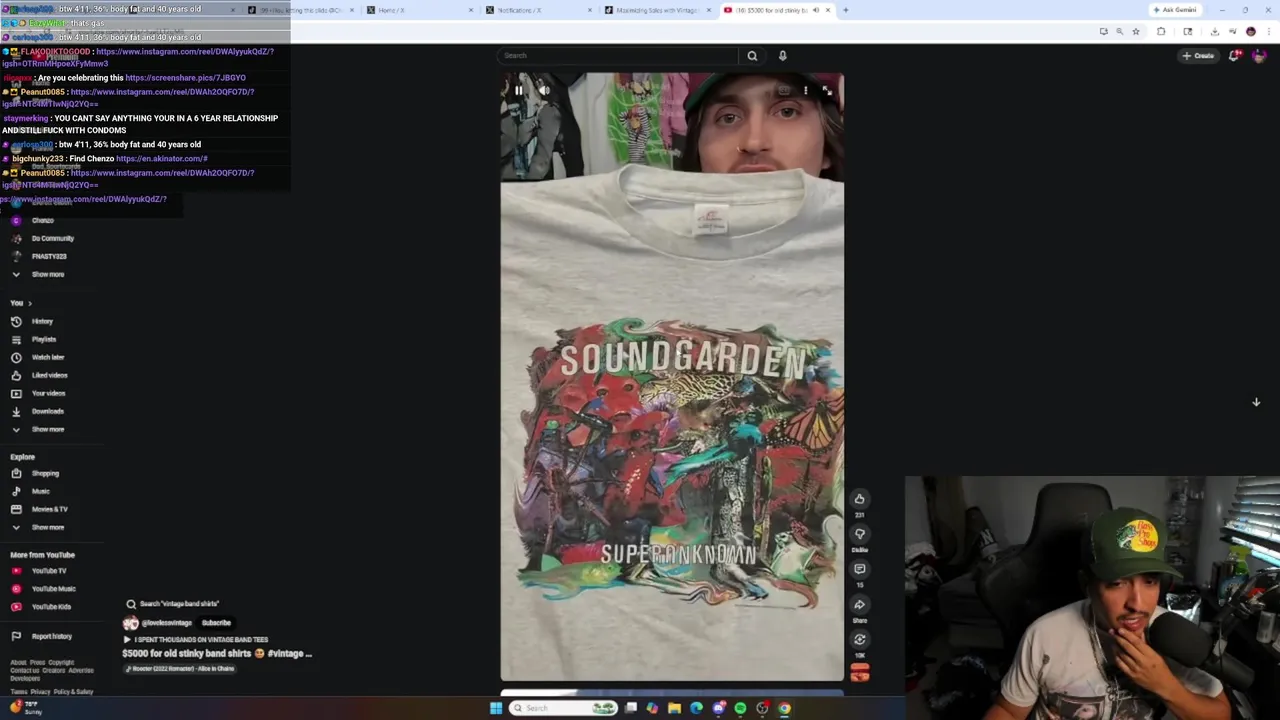This screenshot has width=1280, height=720.
Task: Click the 'Search "vintage band shirts"' suggestion
Action: coord(172,604)
